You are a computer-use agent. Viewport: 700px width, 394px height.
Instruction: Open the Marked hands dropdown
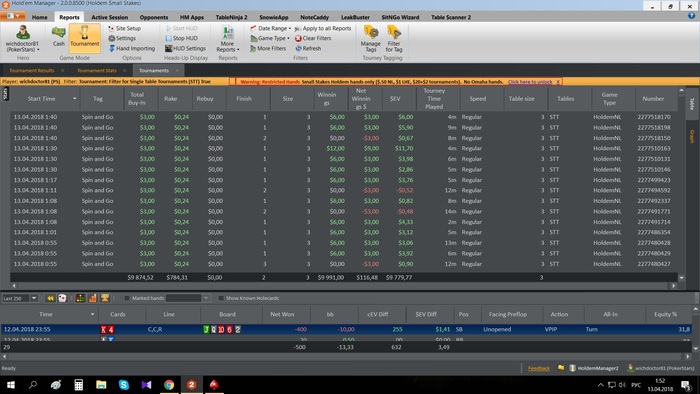pyautogui.click(x=206, y=298)
